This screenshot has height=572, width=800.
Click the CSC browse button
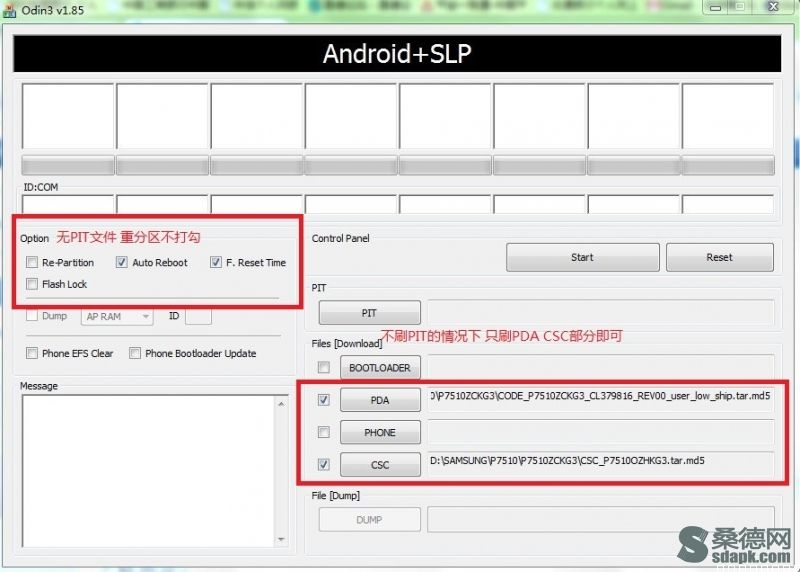(380, 465)
